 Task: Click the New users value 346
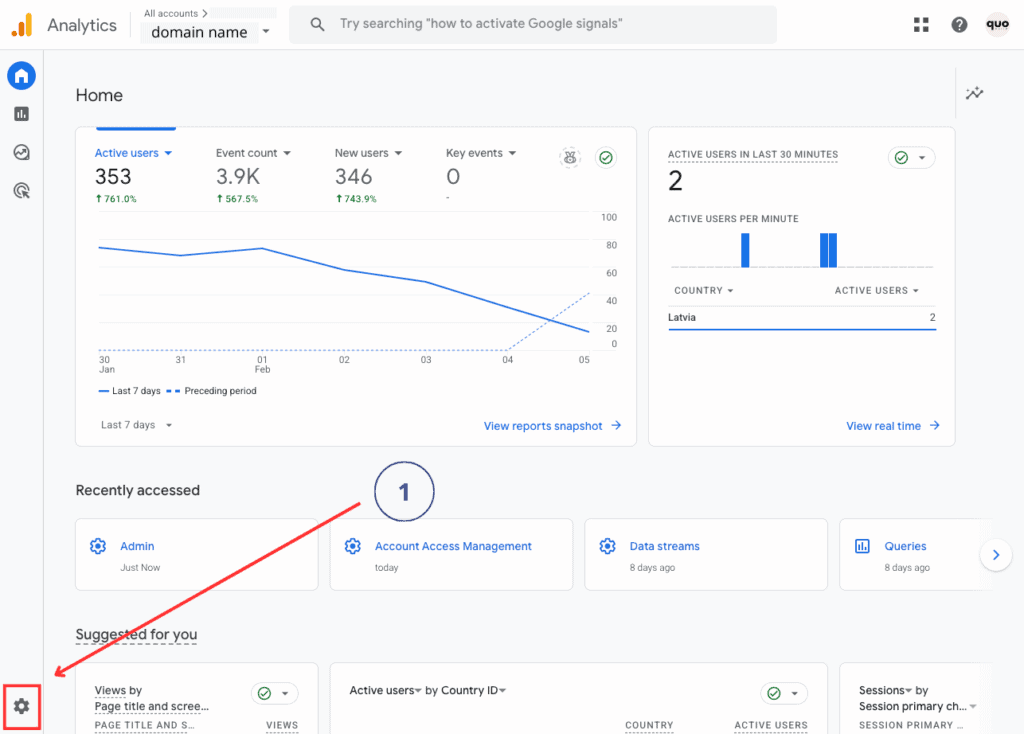[353, 176]
